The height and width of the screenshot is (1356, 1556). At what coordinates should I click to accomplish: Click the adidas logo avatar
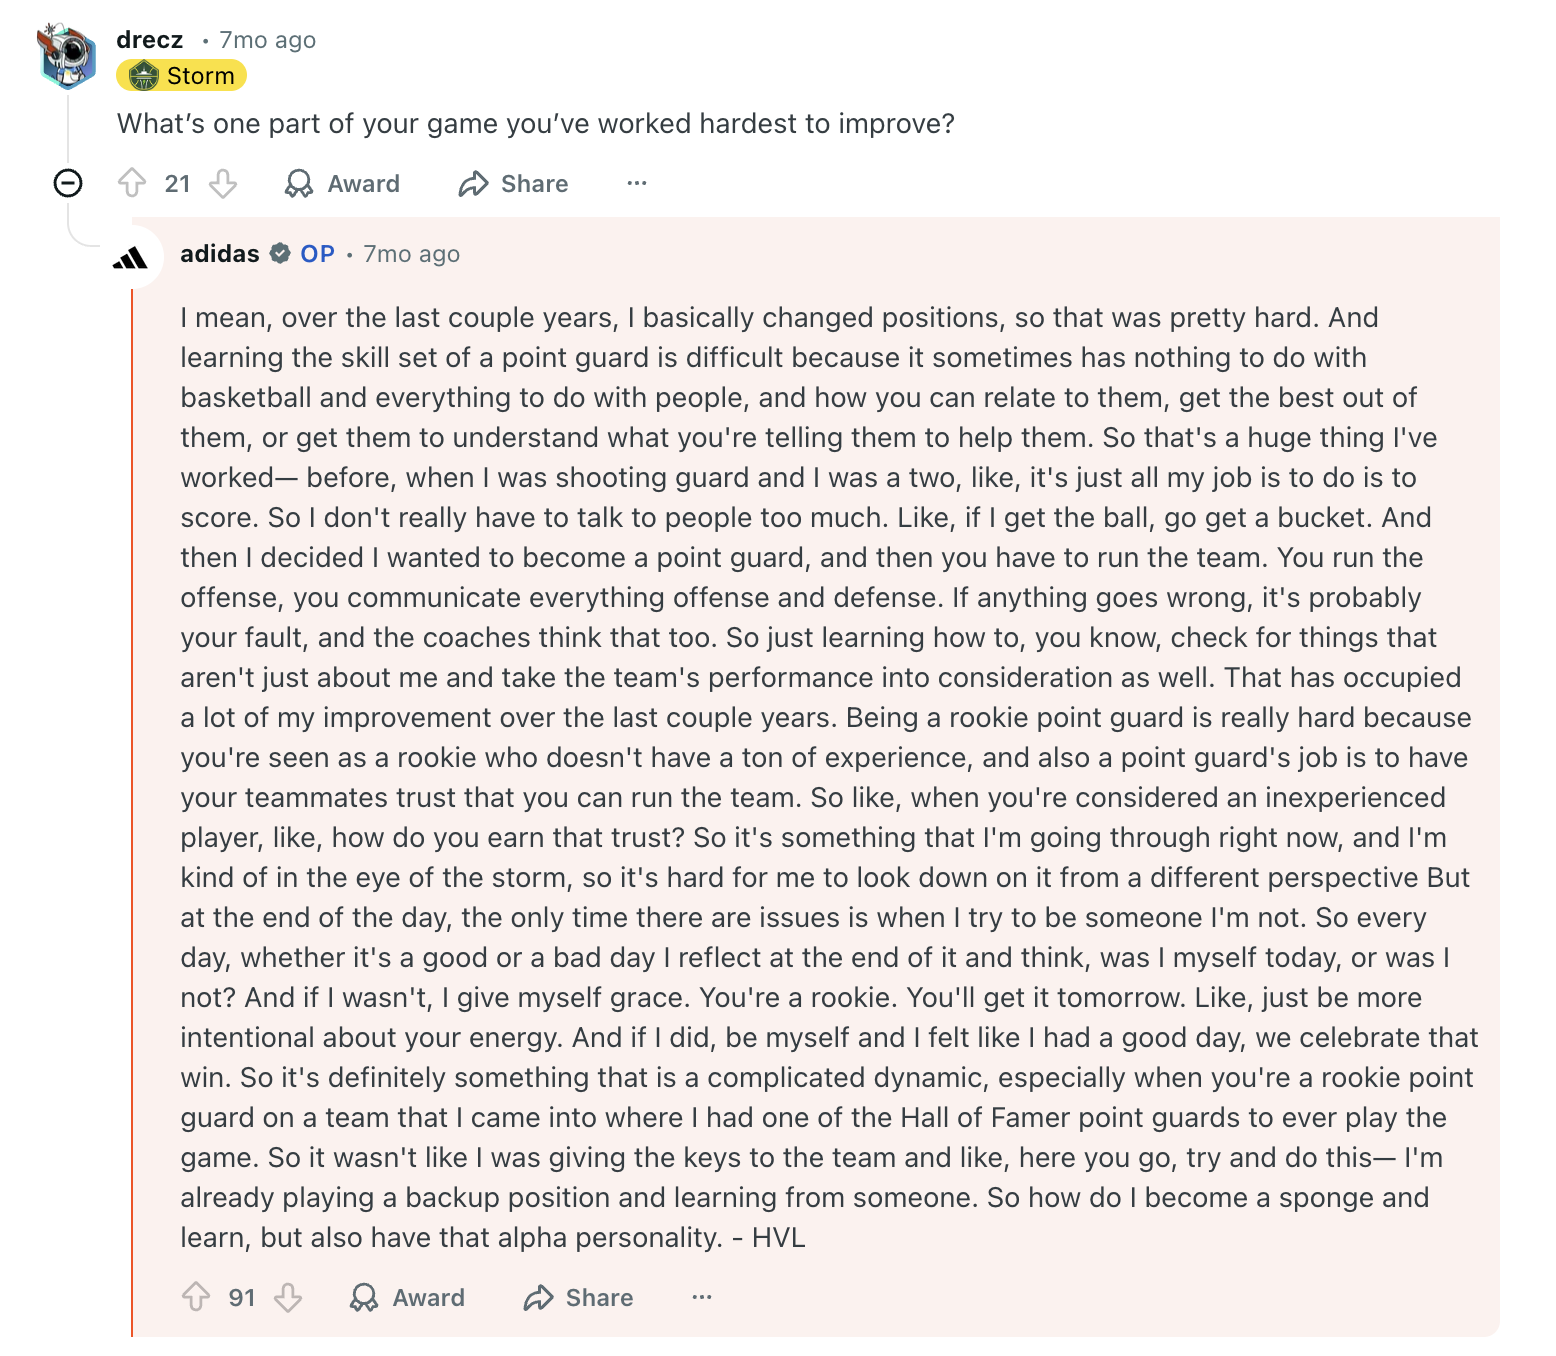click(131, 259)
